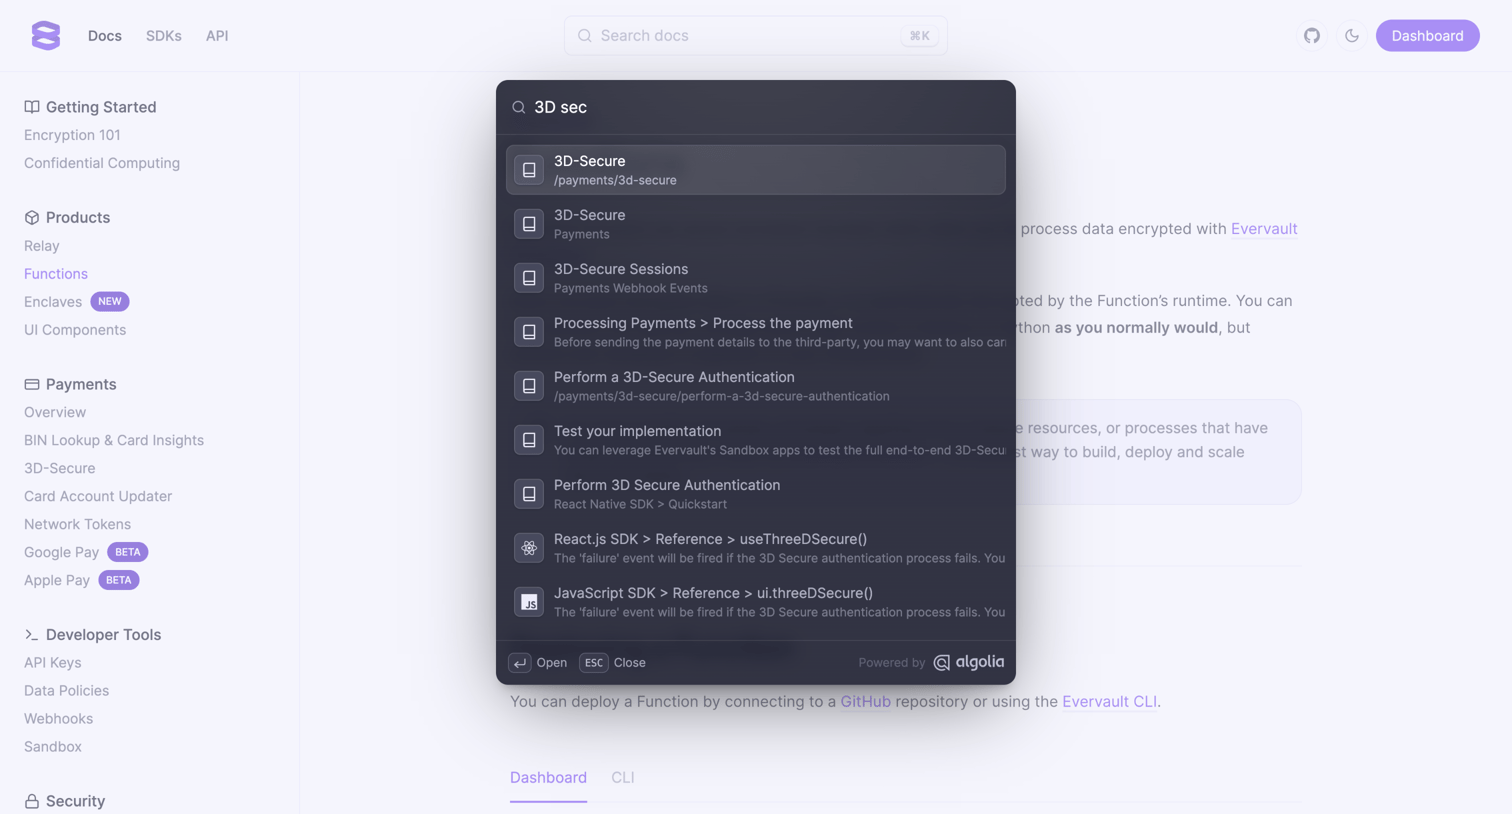Follow the Evervault CLI link
Screen dimensions: 1512x814
click(x=1109, y=701)
